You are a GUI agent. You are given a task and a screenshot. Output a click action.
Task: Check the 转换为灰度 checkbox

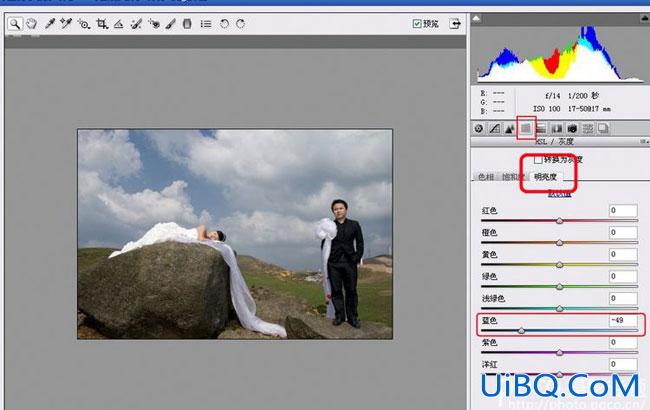point(538,160)
